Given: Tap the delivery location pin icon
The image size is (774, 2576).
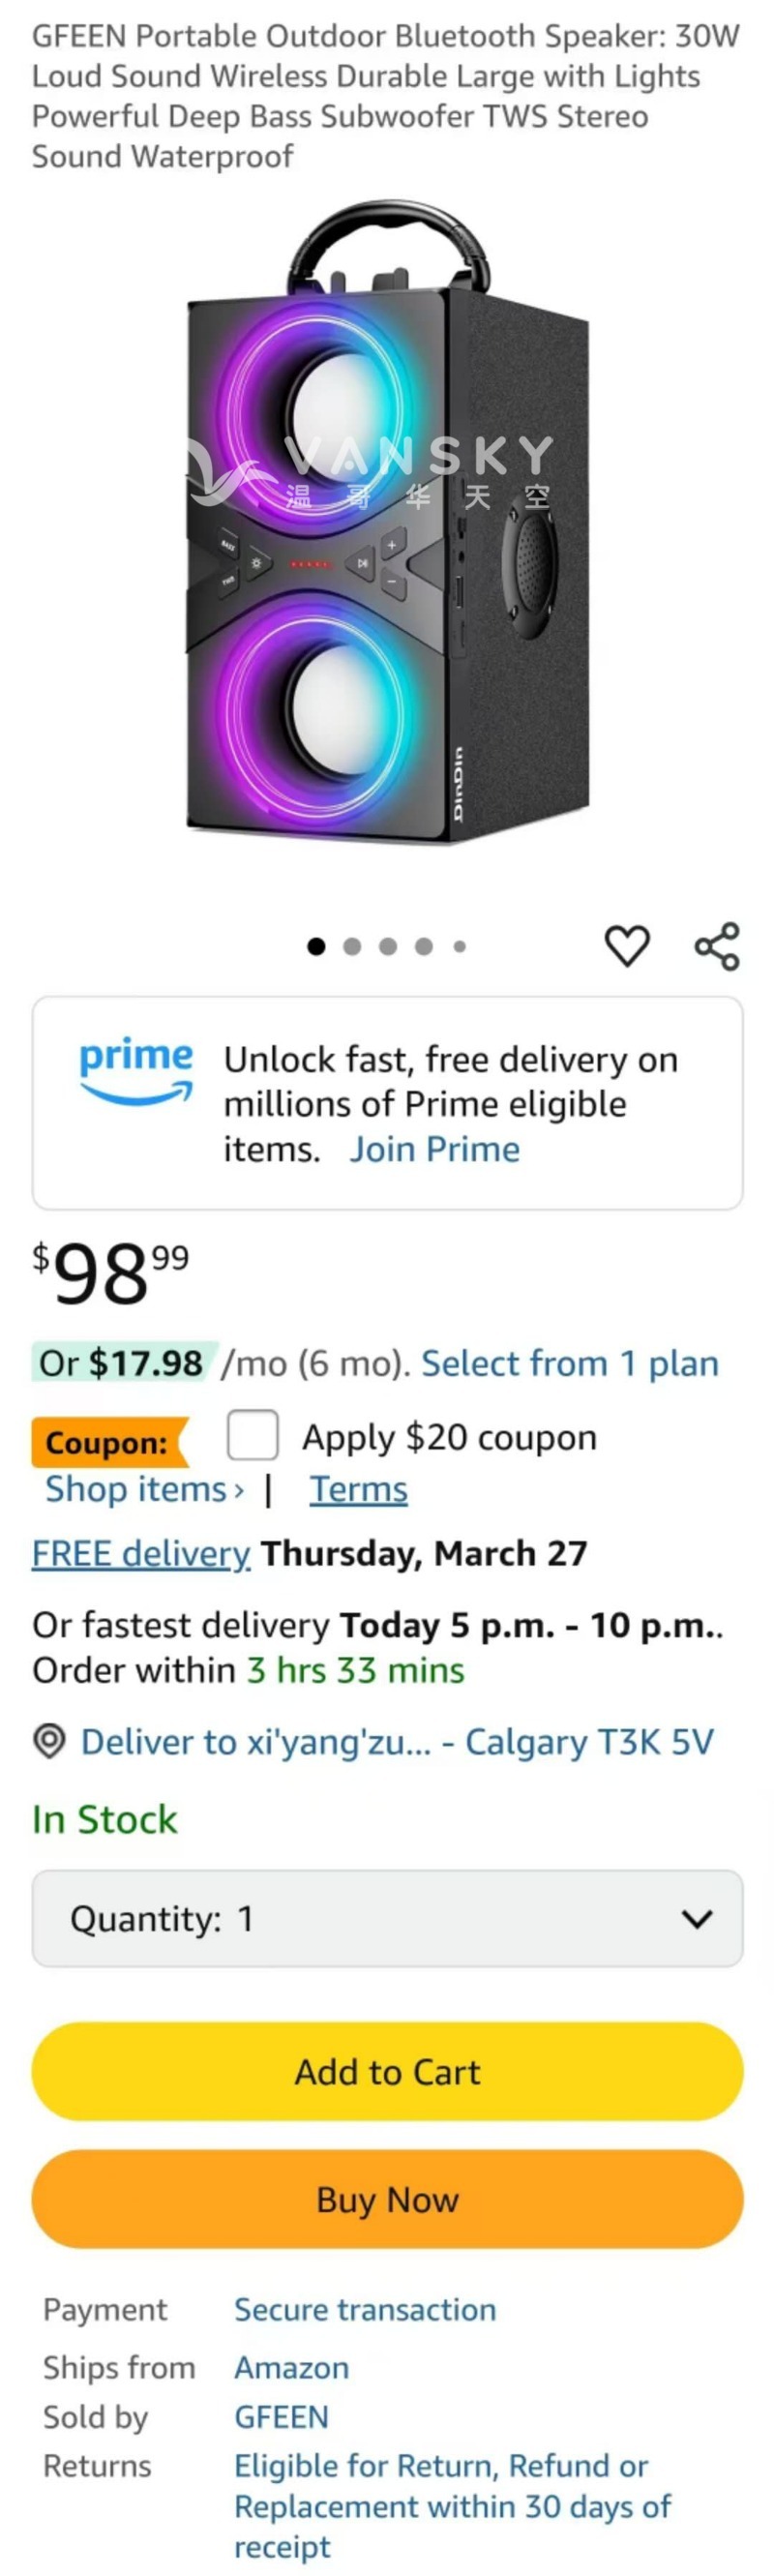Looking at the screenshot, I should click(x=49, y=1741).
